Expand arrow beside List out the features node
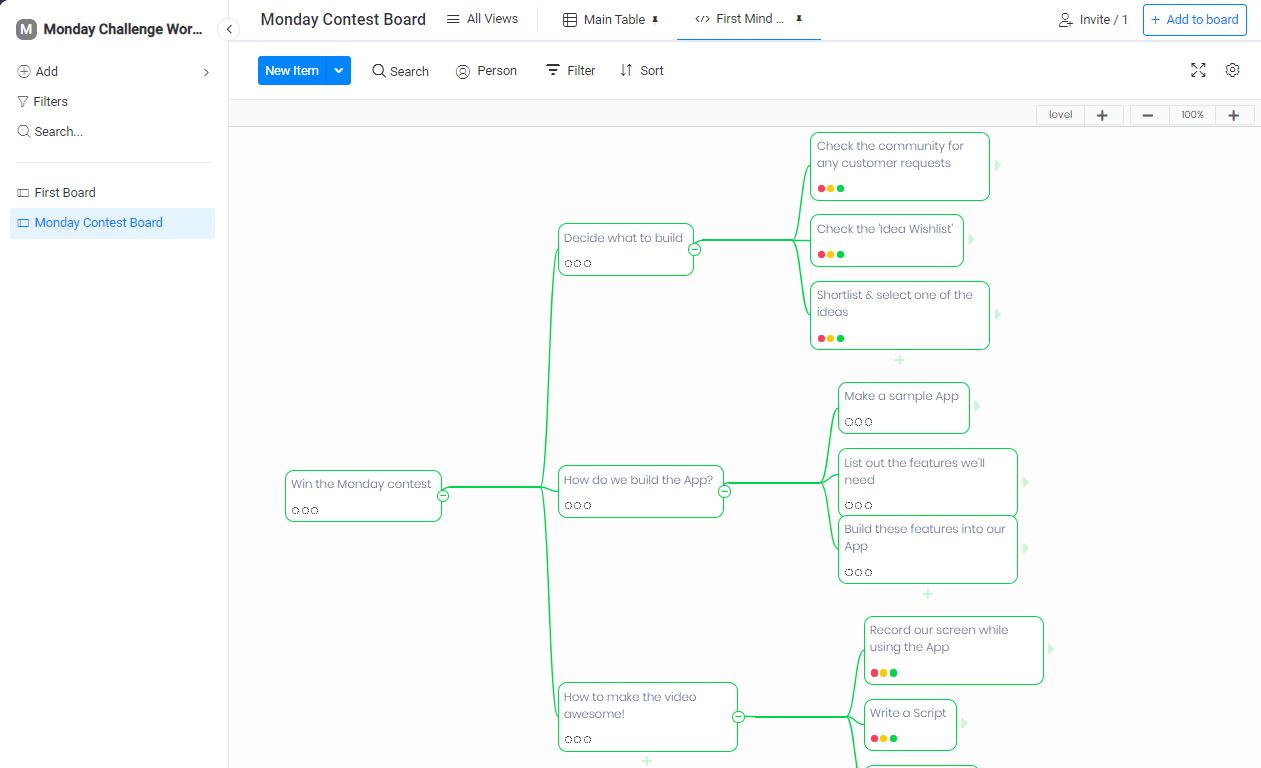This screenshot has width=1261, height=768. click(1026, 482)
